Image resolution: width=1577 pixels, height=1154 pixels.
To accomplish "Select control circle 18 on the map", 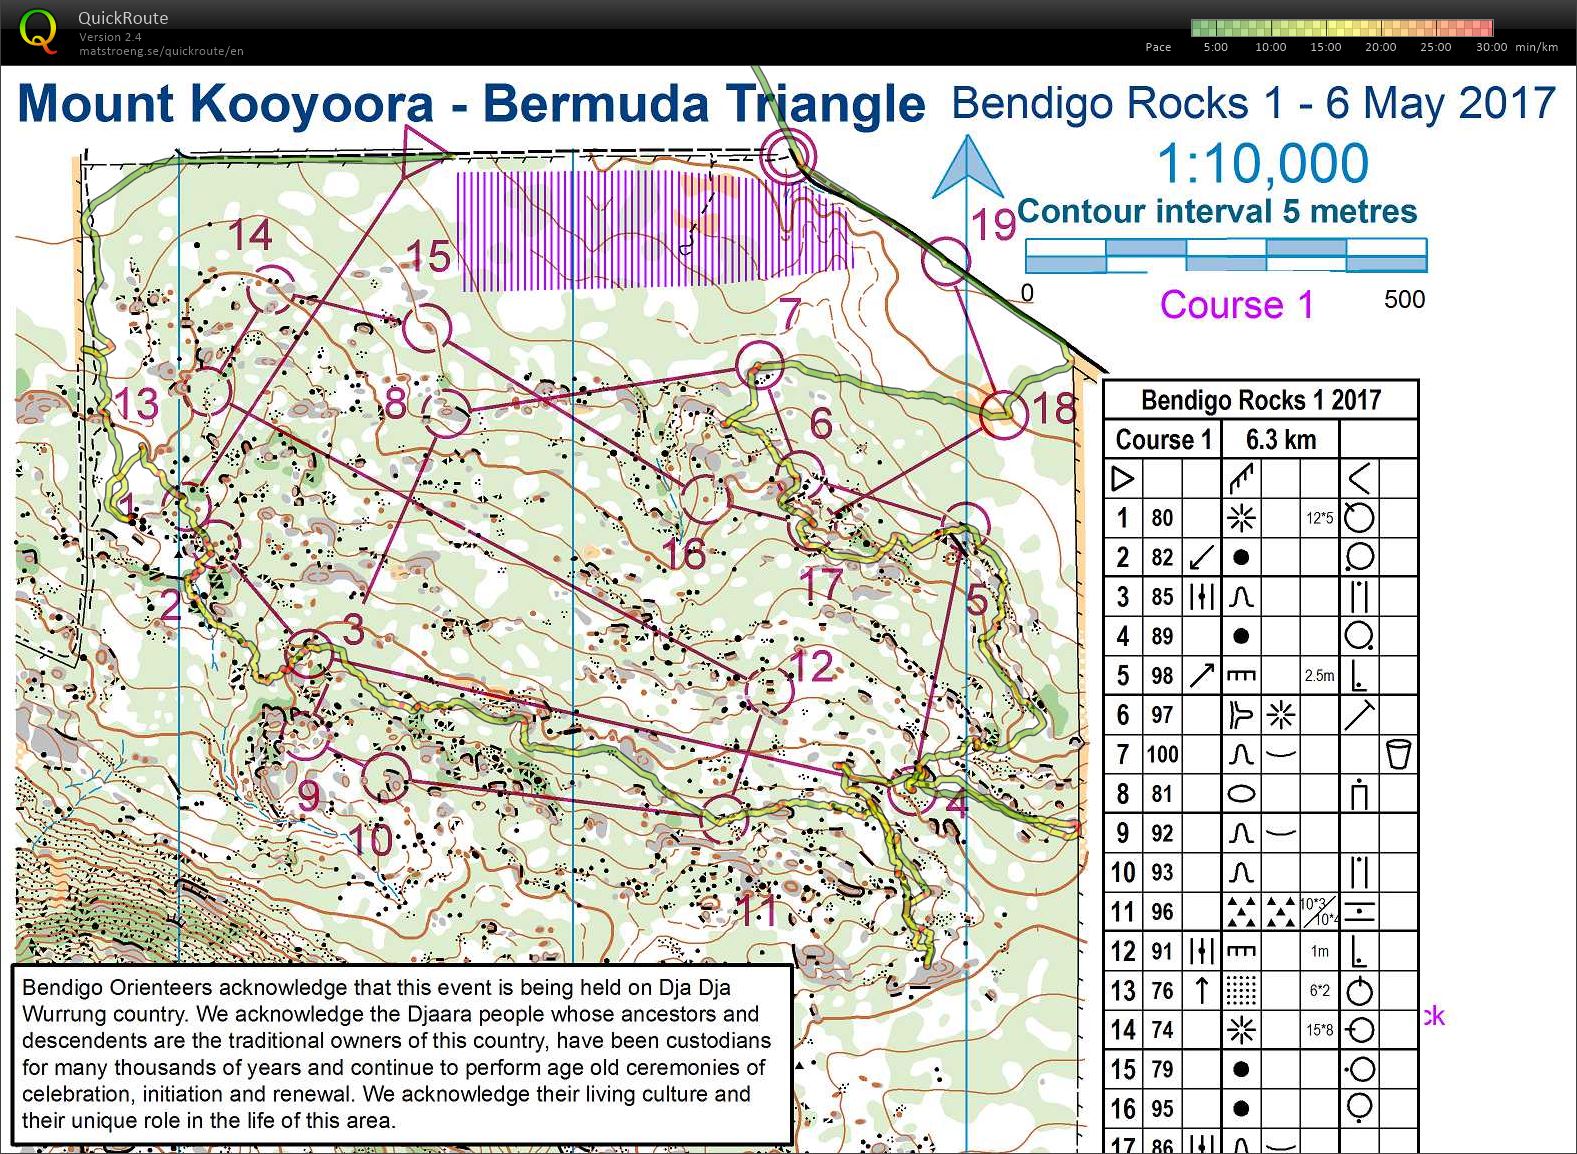I will point(1003,413).
